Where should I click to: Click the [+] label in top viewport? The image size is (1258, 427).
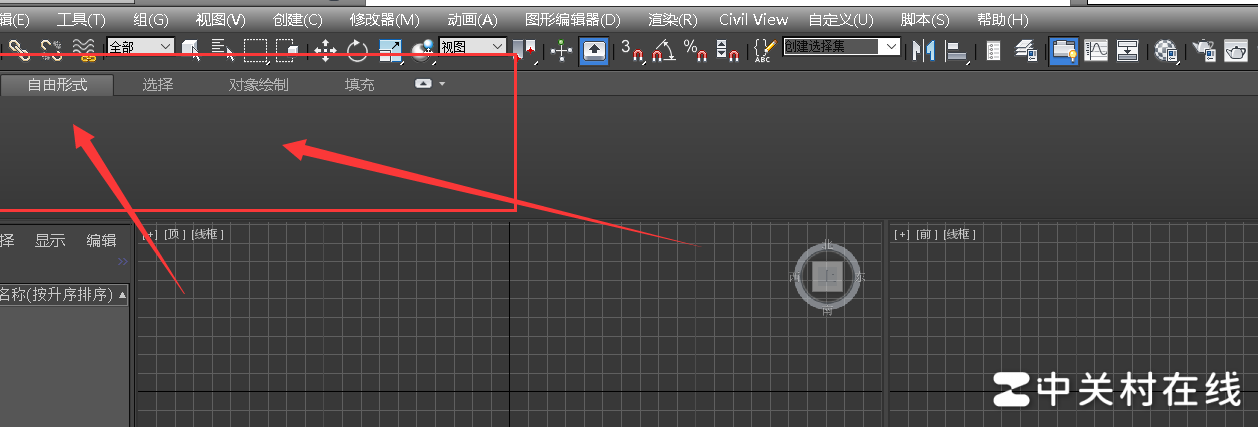pyautogui.click(x=150, y=234)
